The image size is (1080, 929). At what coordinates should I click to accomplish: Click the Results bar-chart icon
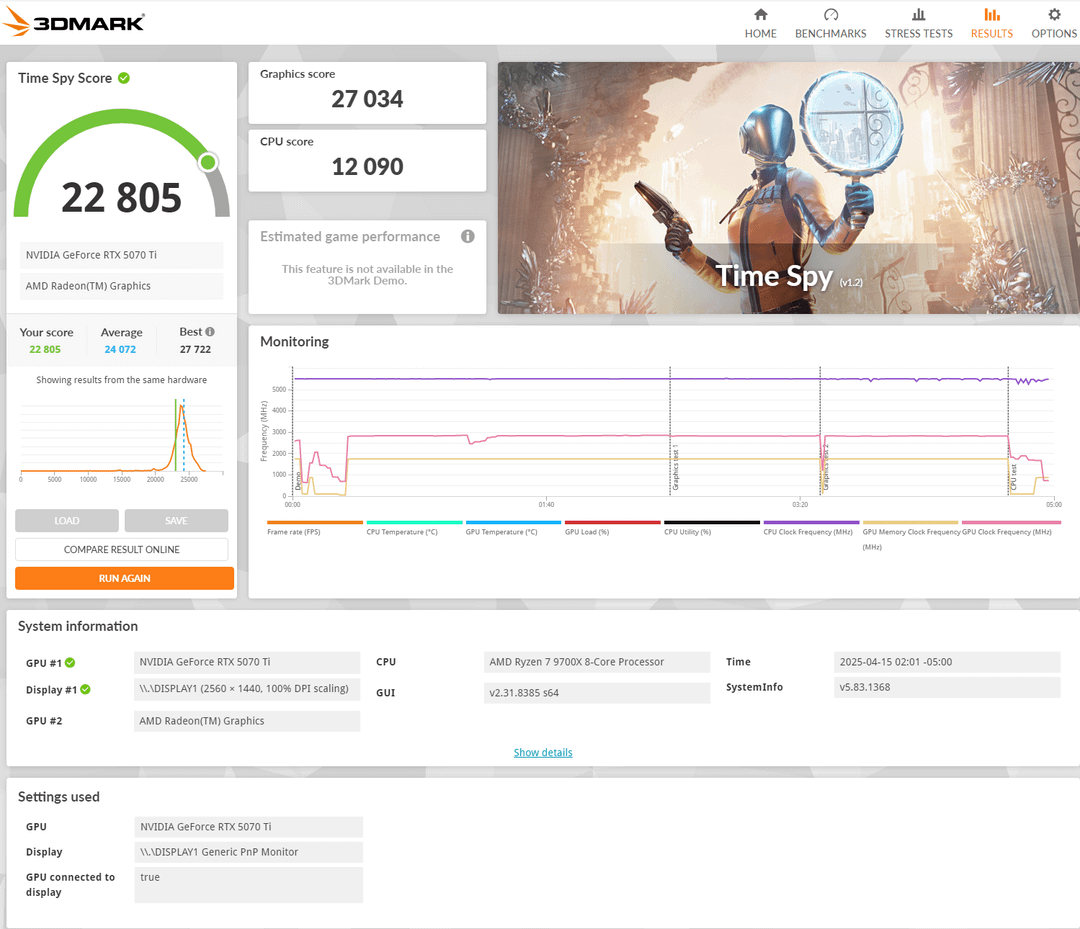tap(992, 14)
